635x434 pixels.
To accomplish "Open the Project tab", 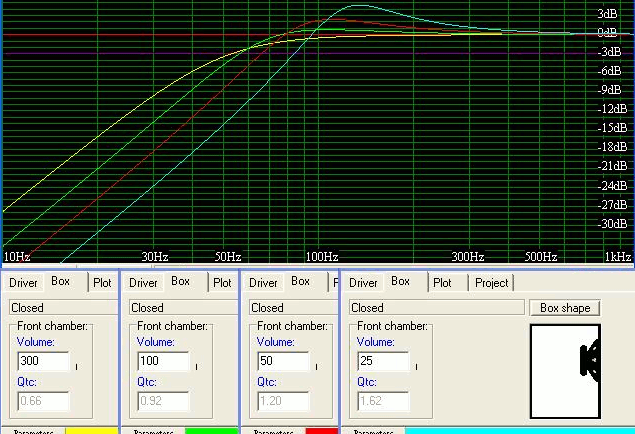I will tap(491, 283).
